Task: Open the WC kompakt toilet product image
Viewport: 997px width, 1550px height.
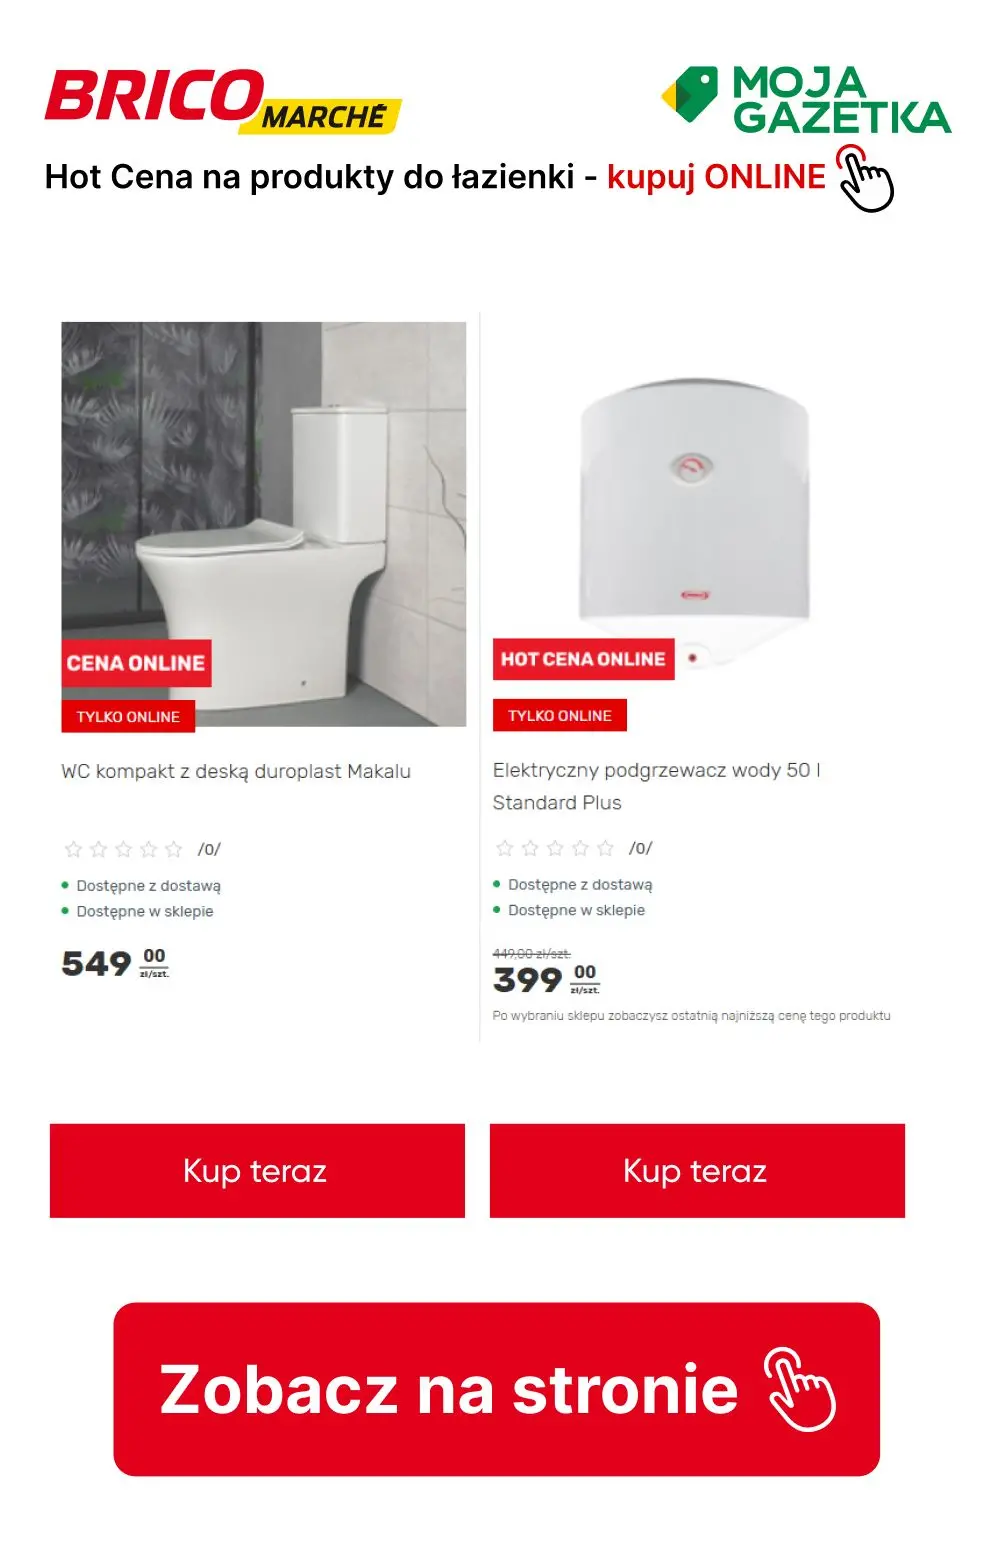Action: tap(264, 524)
